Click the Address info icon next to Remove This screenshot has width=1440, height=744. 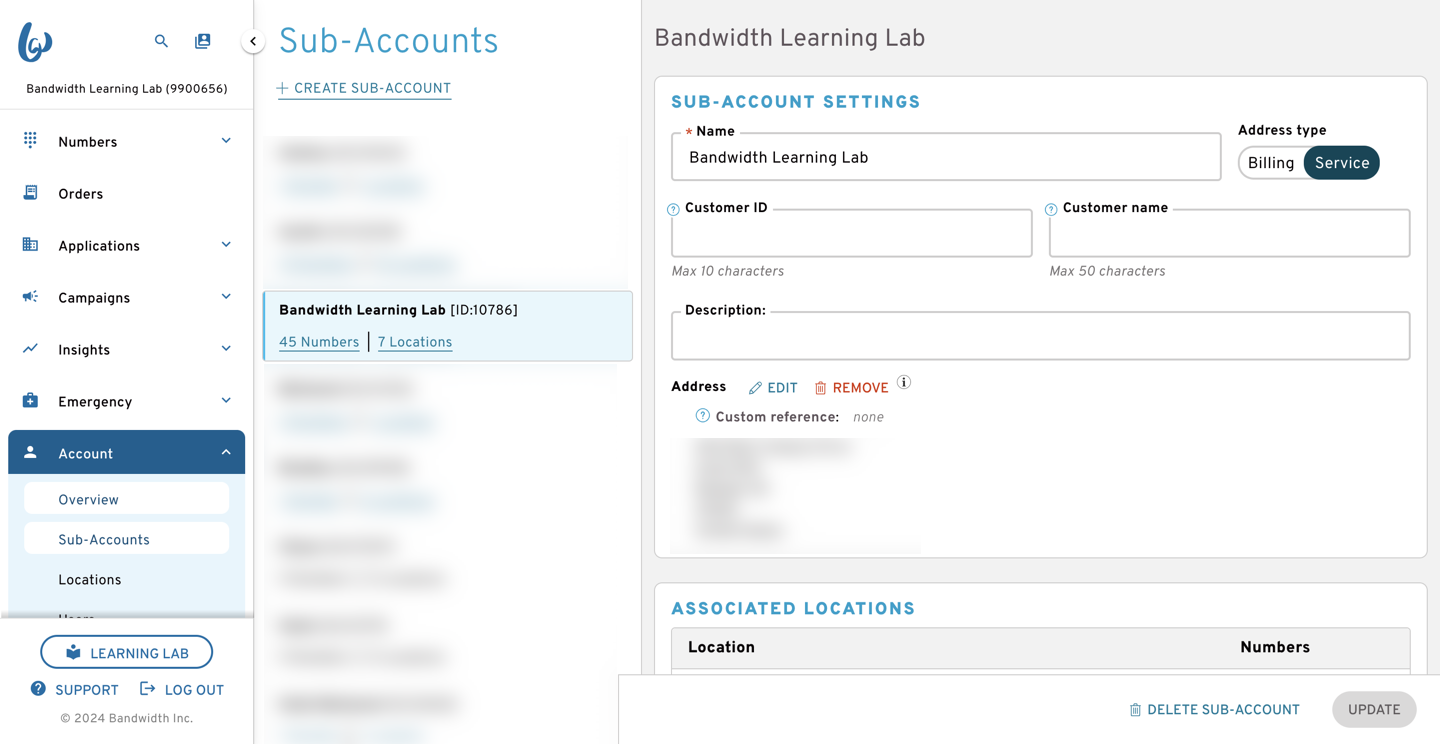[904, 383]
